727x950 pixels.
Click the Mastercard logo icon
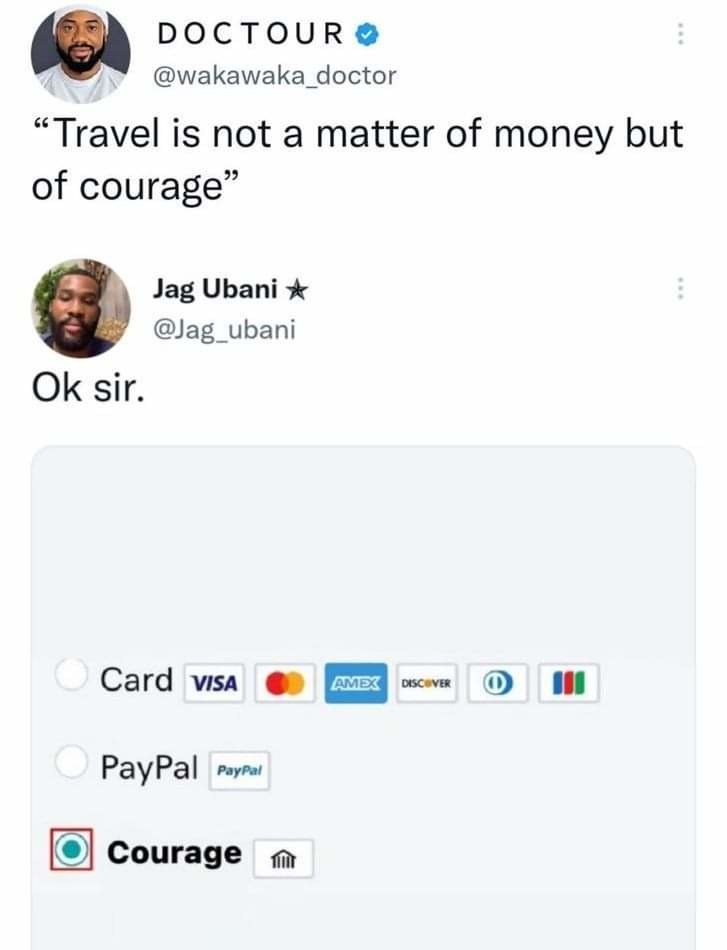(285, 683)
